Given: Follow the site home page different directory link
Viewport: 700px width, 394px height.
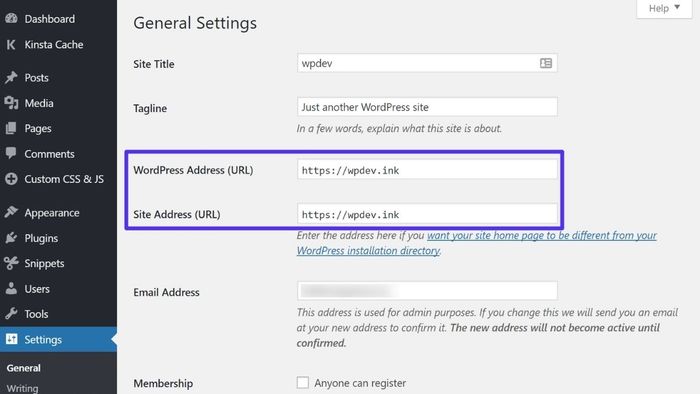Looking at the screenshot, I should [476, 243].
